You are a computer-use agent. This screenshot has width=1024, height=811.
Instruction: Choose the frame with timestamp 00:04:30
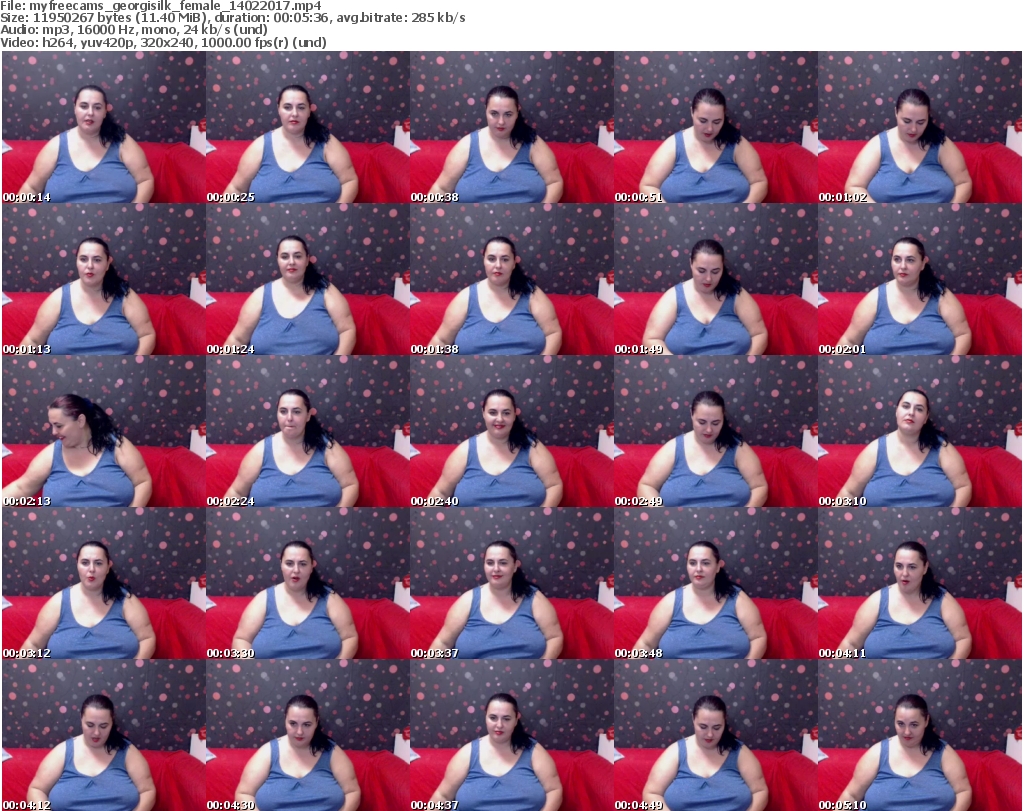point(308,735)
